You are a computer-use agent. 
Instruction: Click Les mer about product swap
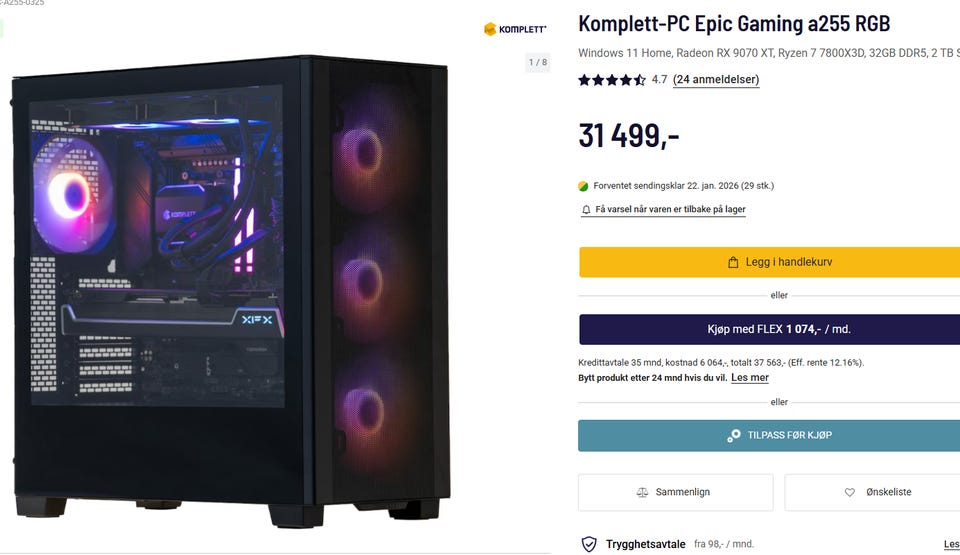click(x=750, y=378)
